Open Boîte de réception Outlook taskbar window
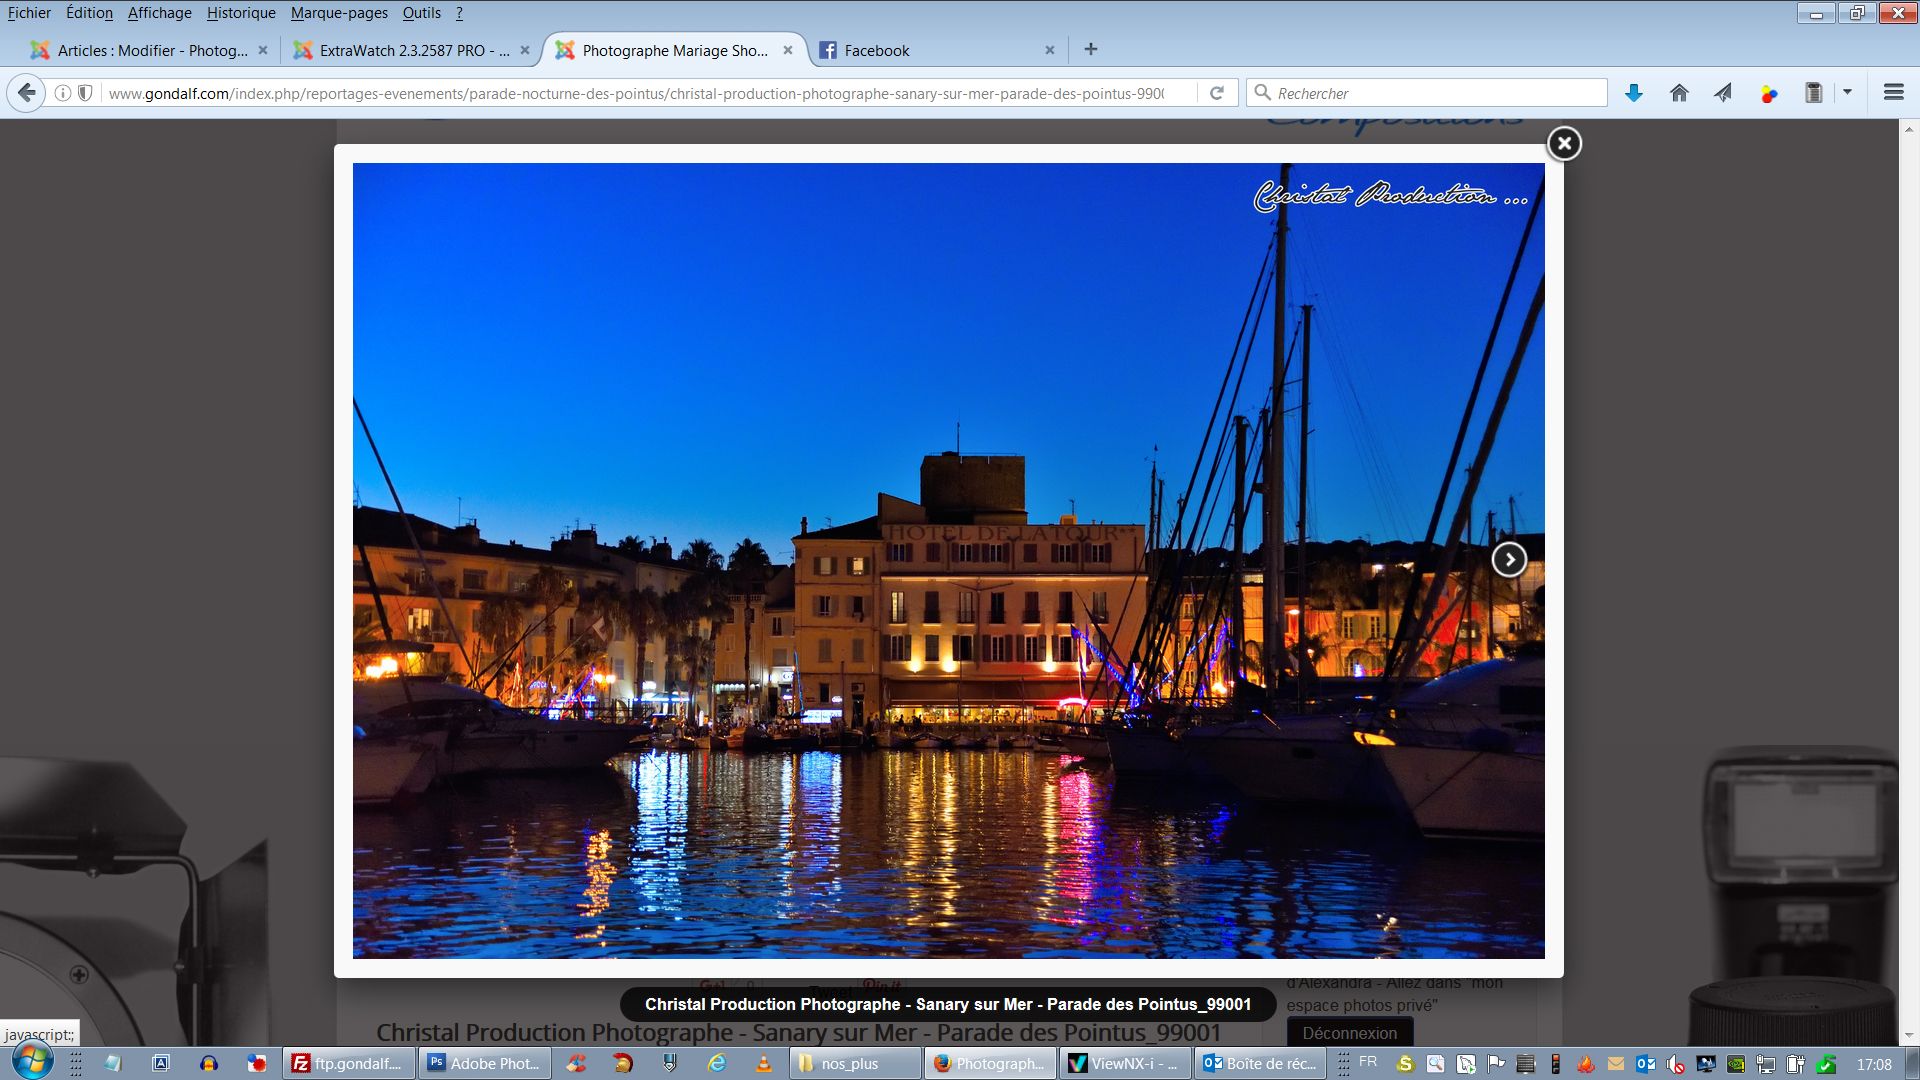The image size is (1920, 1080). 1261,1063
